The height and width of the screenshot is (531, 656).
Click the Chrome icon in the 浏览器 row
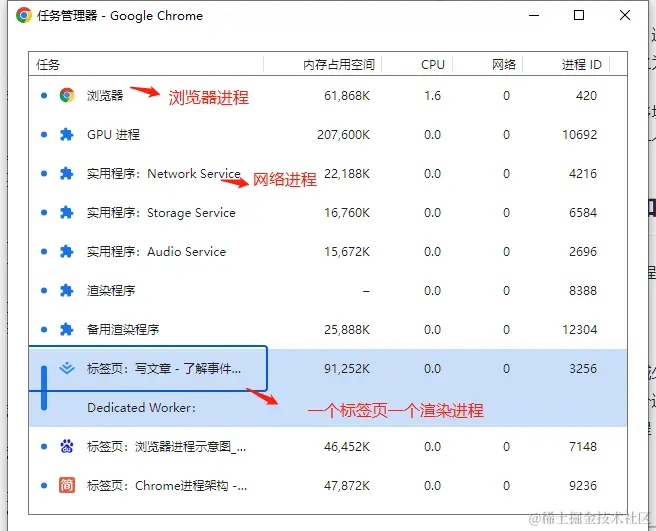[x=67, y=95]
